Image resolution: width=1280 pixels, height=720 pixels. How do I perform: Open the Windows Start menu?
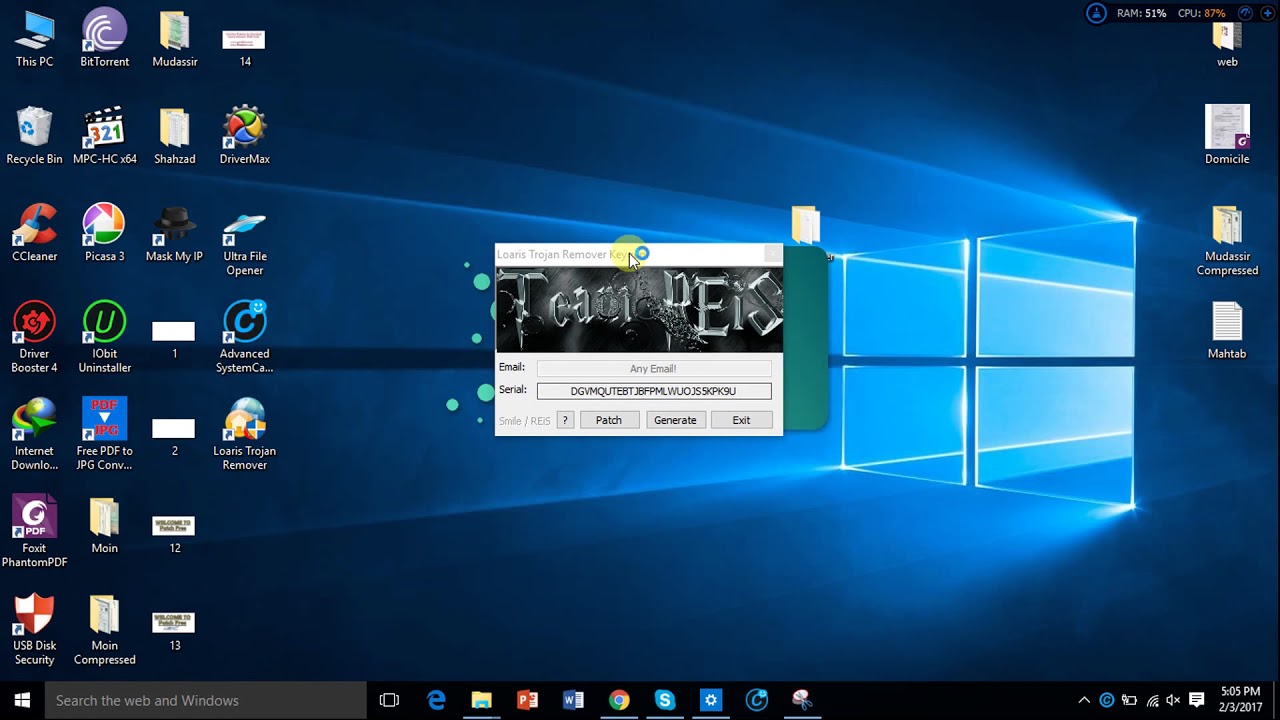[x=22, y=700]
